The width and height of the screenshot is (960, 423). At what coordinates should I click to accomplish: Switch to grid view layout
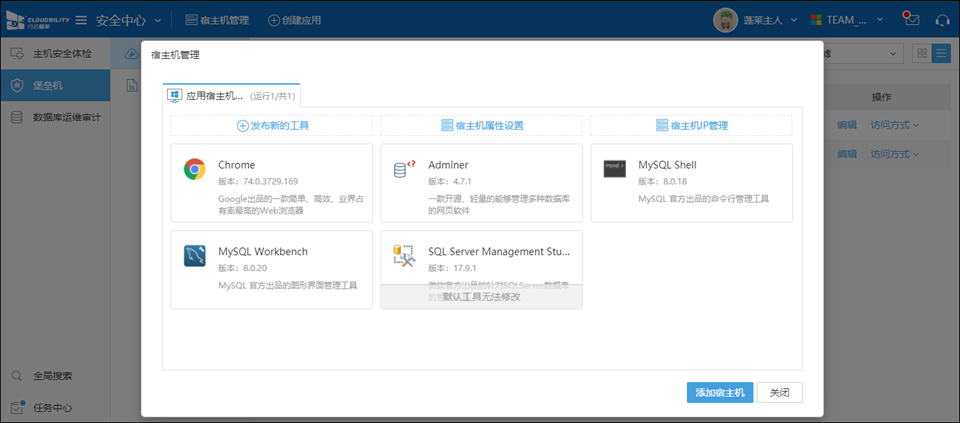click(921, 54)
